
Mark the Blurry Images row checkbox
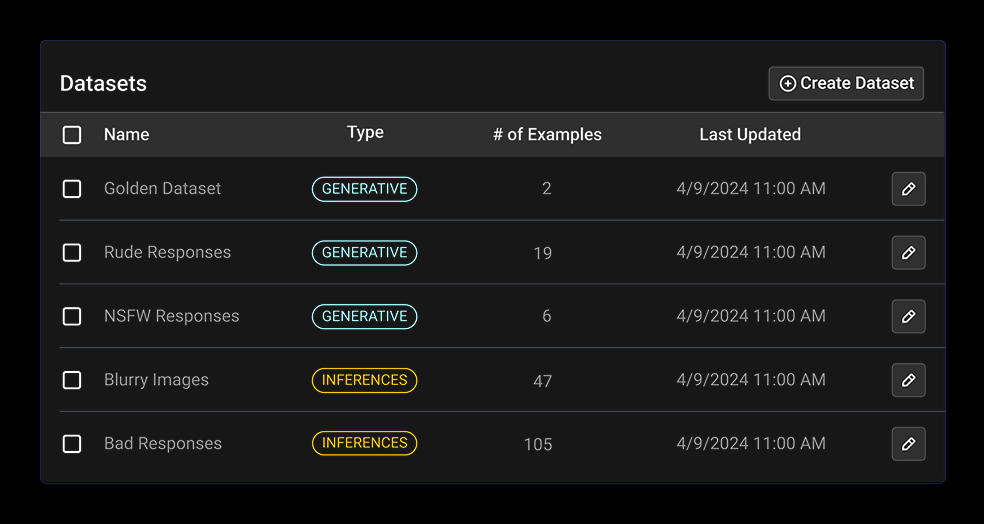coord(72,380)
